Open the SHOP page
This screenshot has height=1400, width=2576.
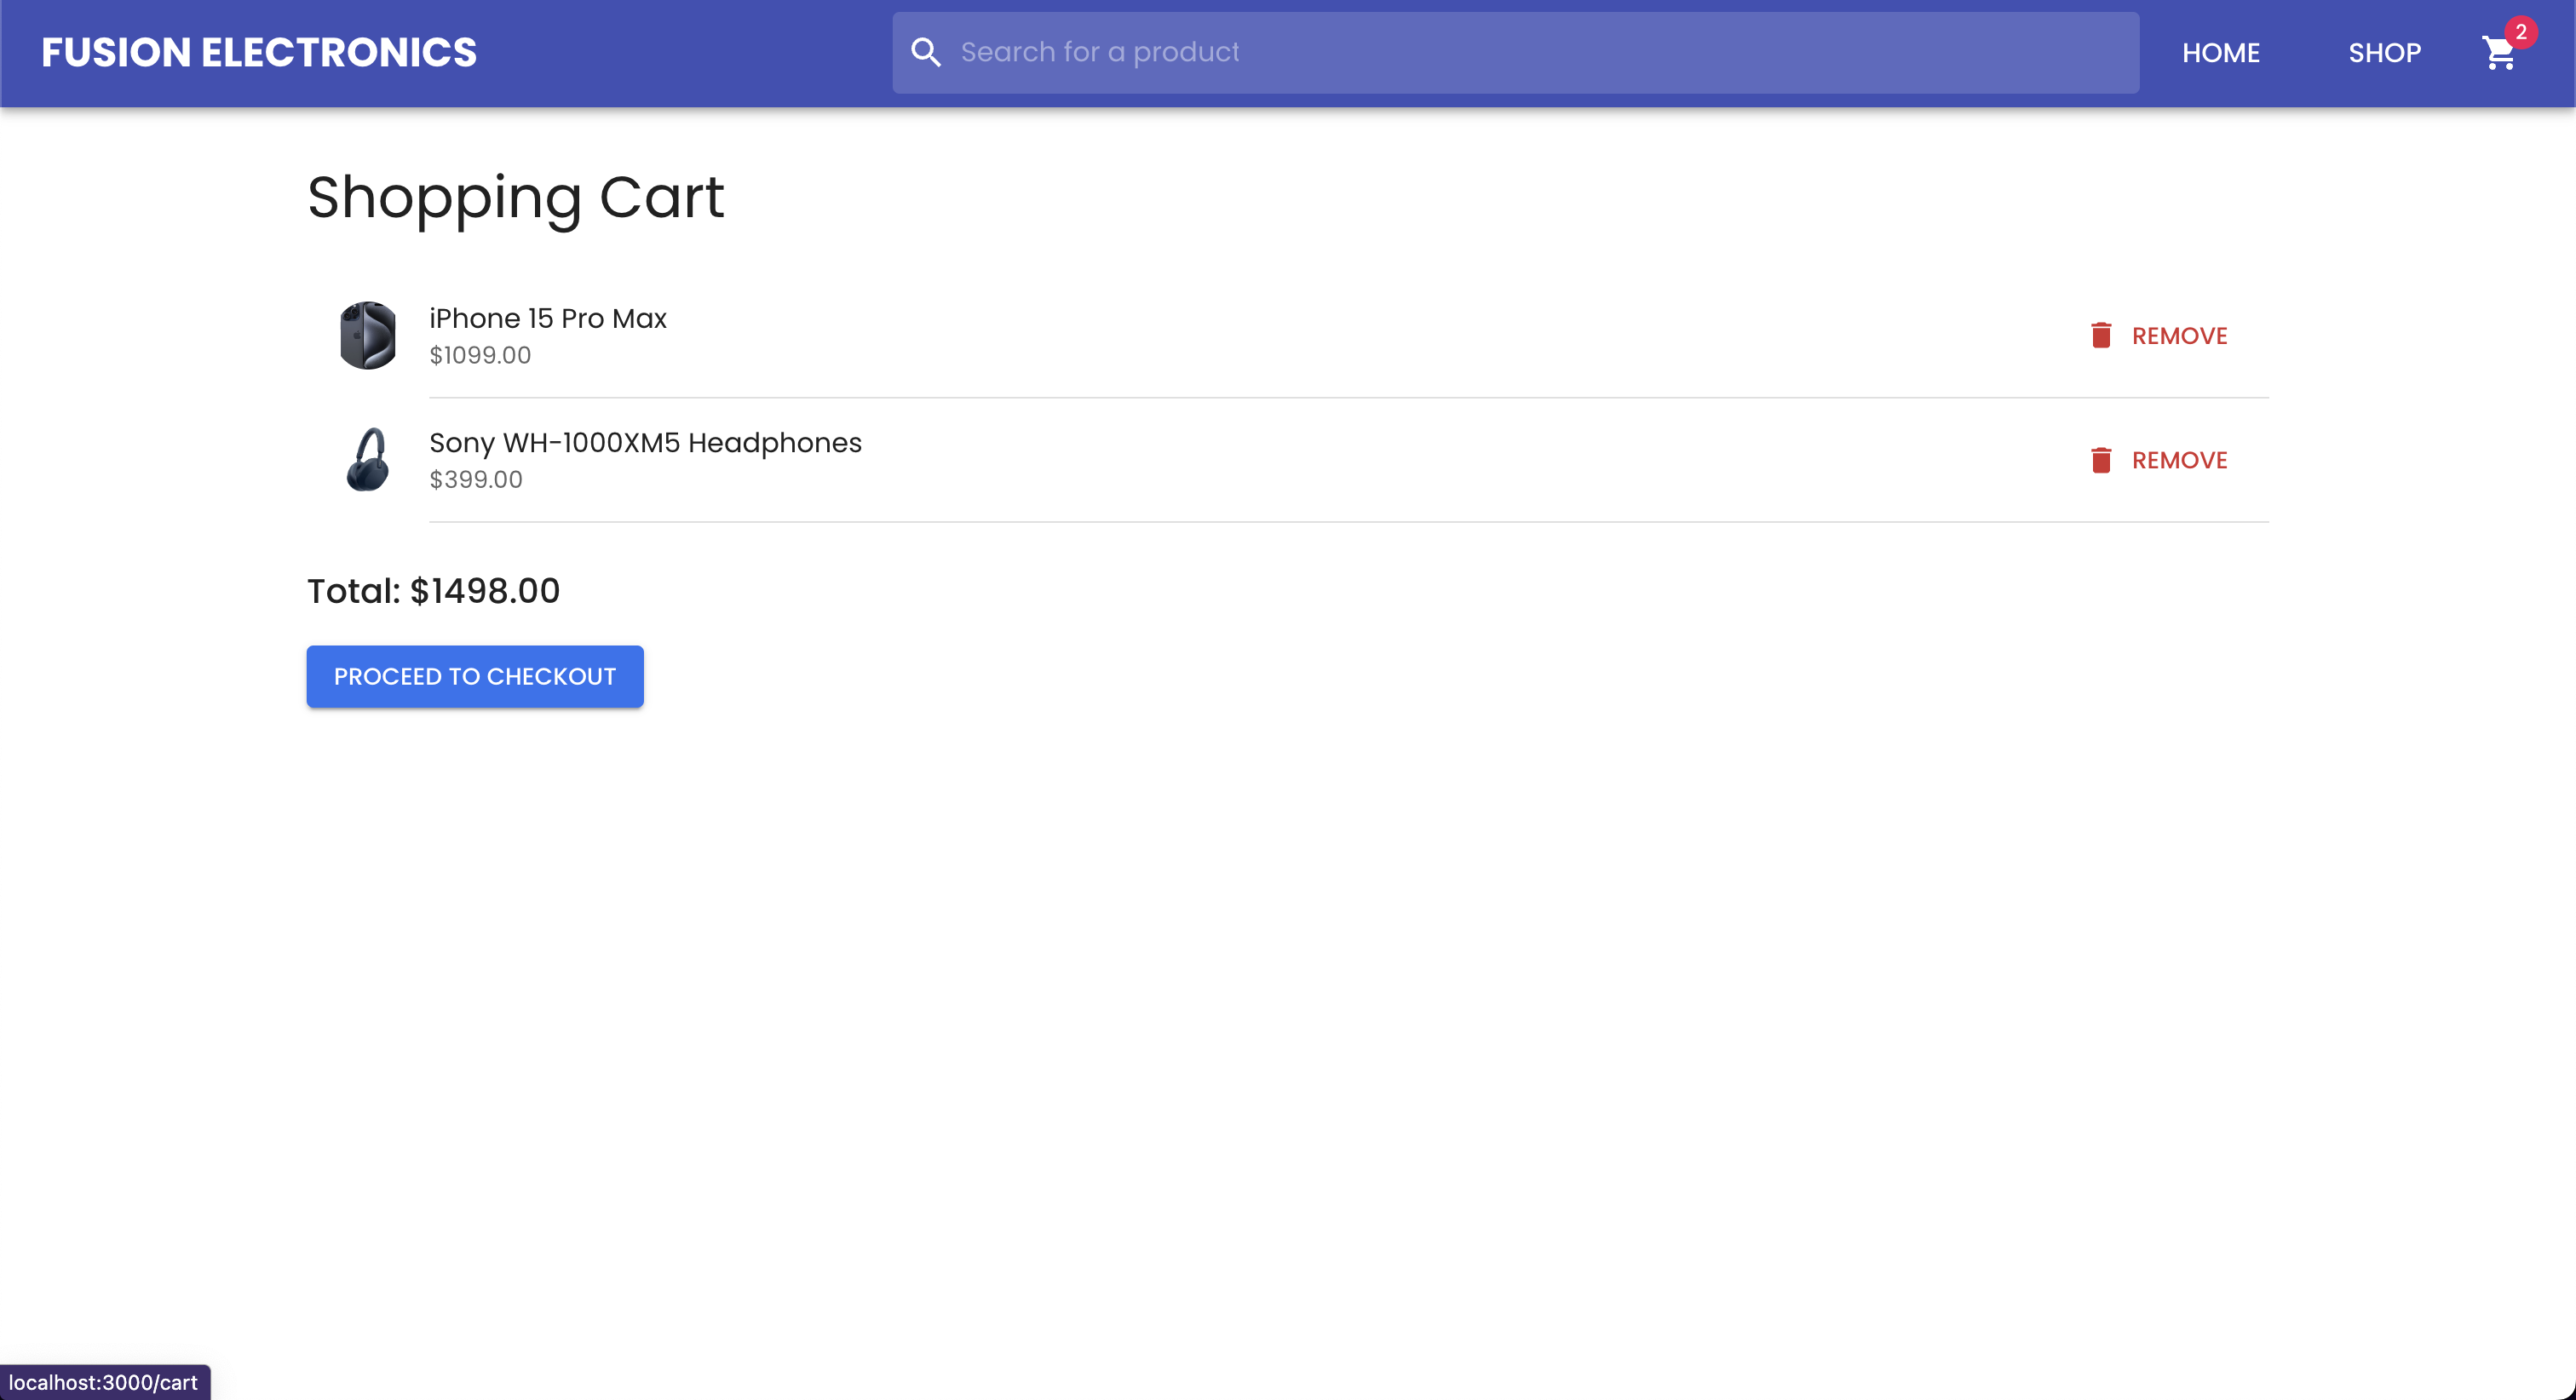(x=2384, y=53)
